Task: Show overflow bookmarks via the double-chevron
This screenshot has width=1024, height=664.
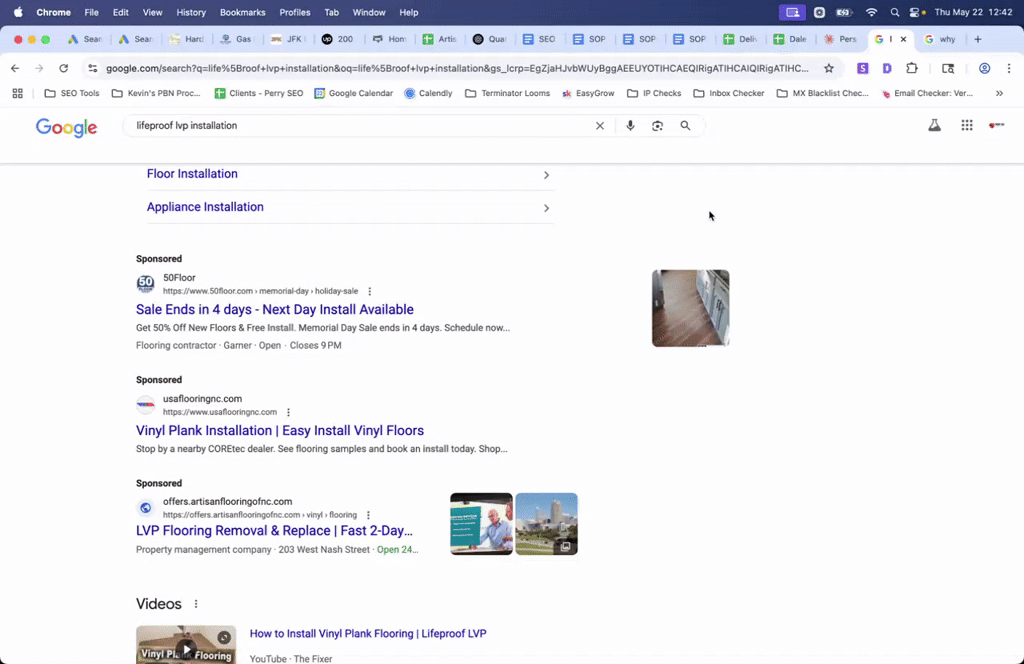Action: coord(998,92)
